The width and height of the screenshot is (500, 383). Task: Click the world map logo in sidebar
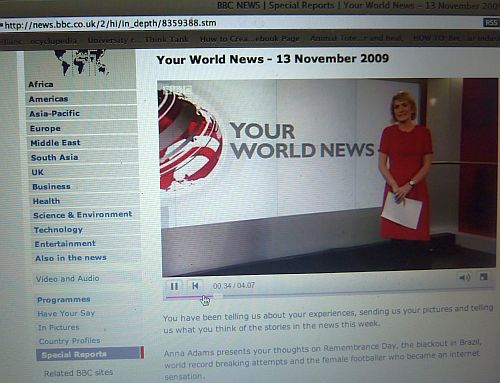tap(80, 62)
